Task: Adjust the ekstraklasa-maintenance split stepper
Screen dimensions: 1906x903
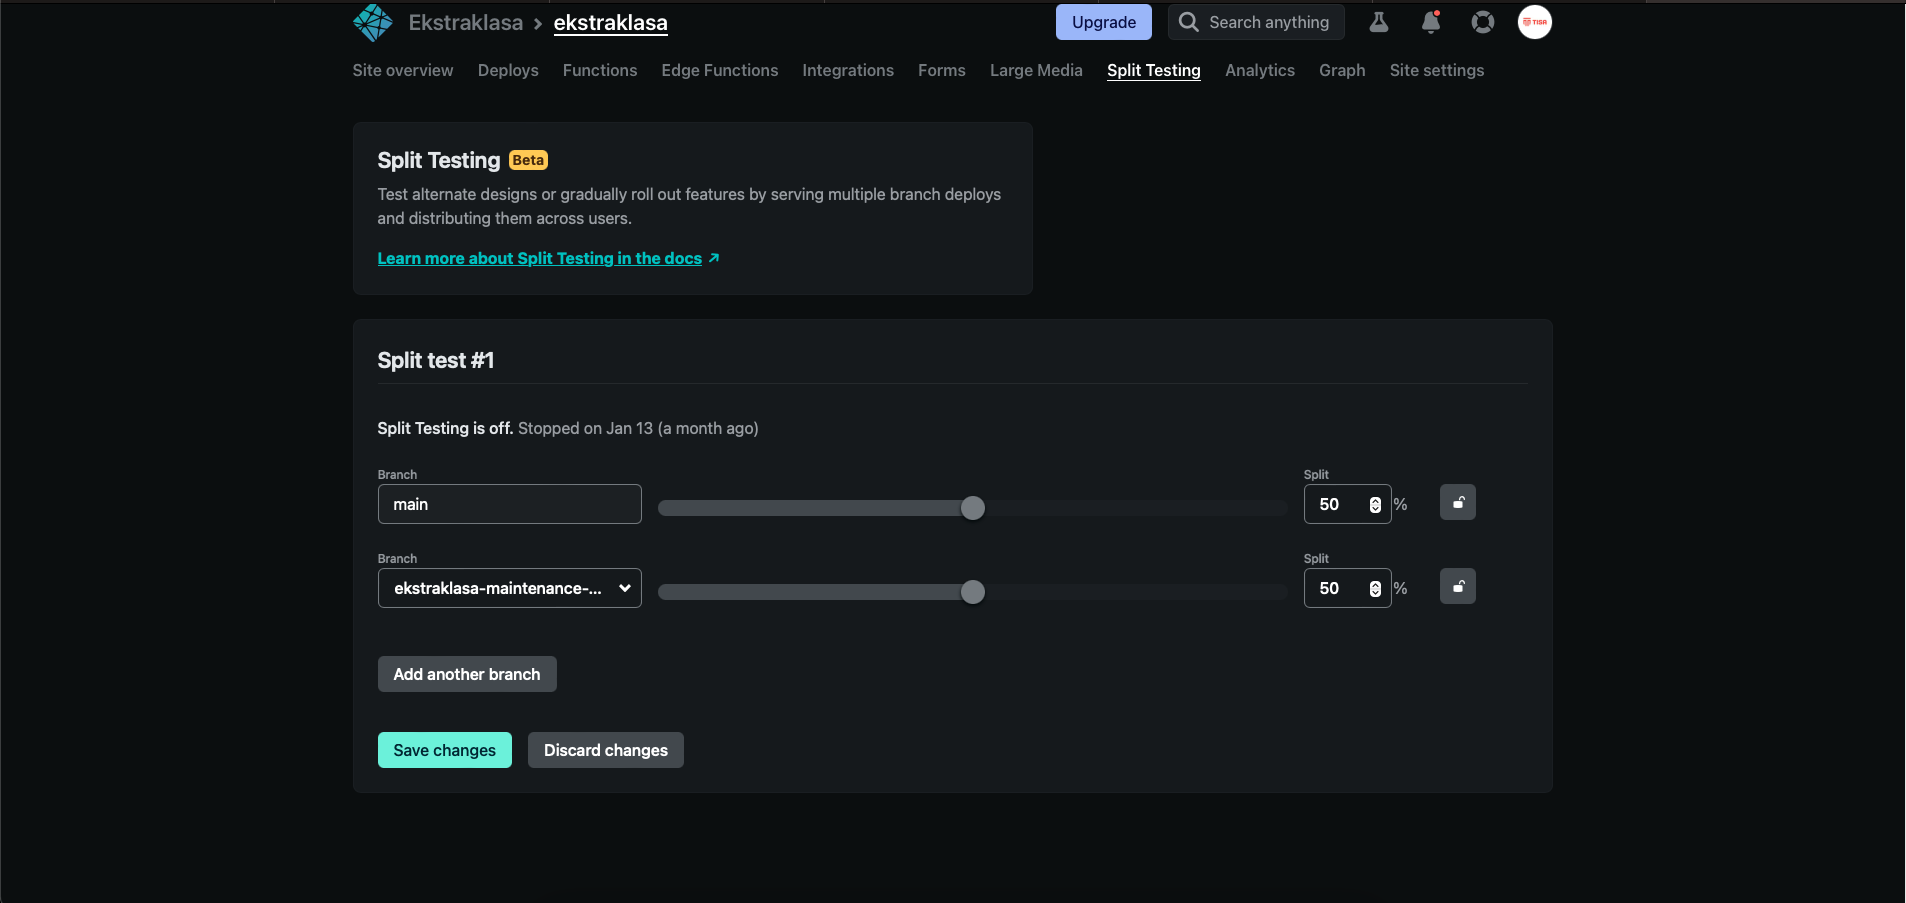Action: click(1375, 589)
